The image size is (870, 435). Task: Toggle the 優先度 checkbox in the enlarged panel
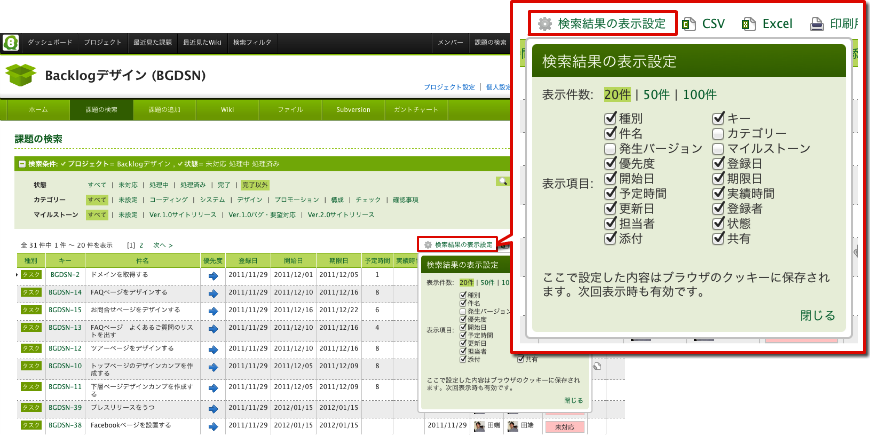610,163
